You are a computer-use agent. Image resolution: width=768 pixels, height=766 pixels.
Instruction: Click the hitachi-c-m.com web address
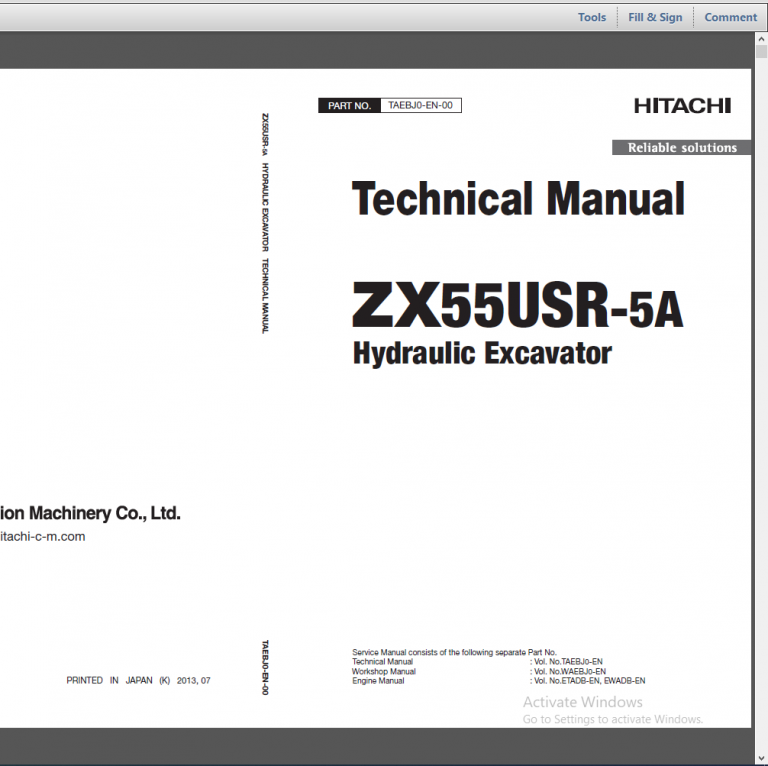tap(42, 537)
